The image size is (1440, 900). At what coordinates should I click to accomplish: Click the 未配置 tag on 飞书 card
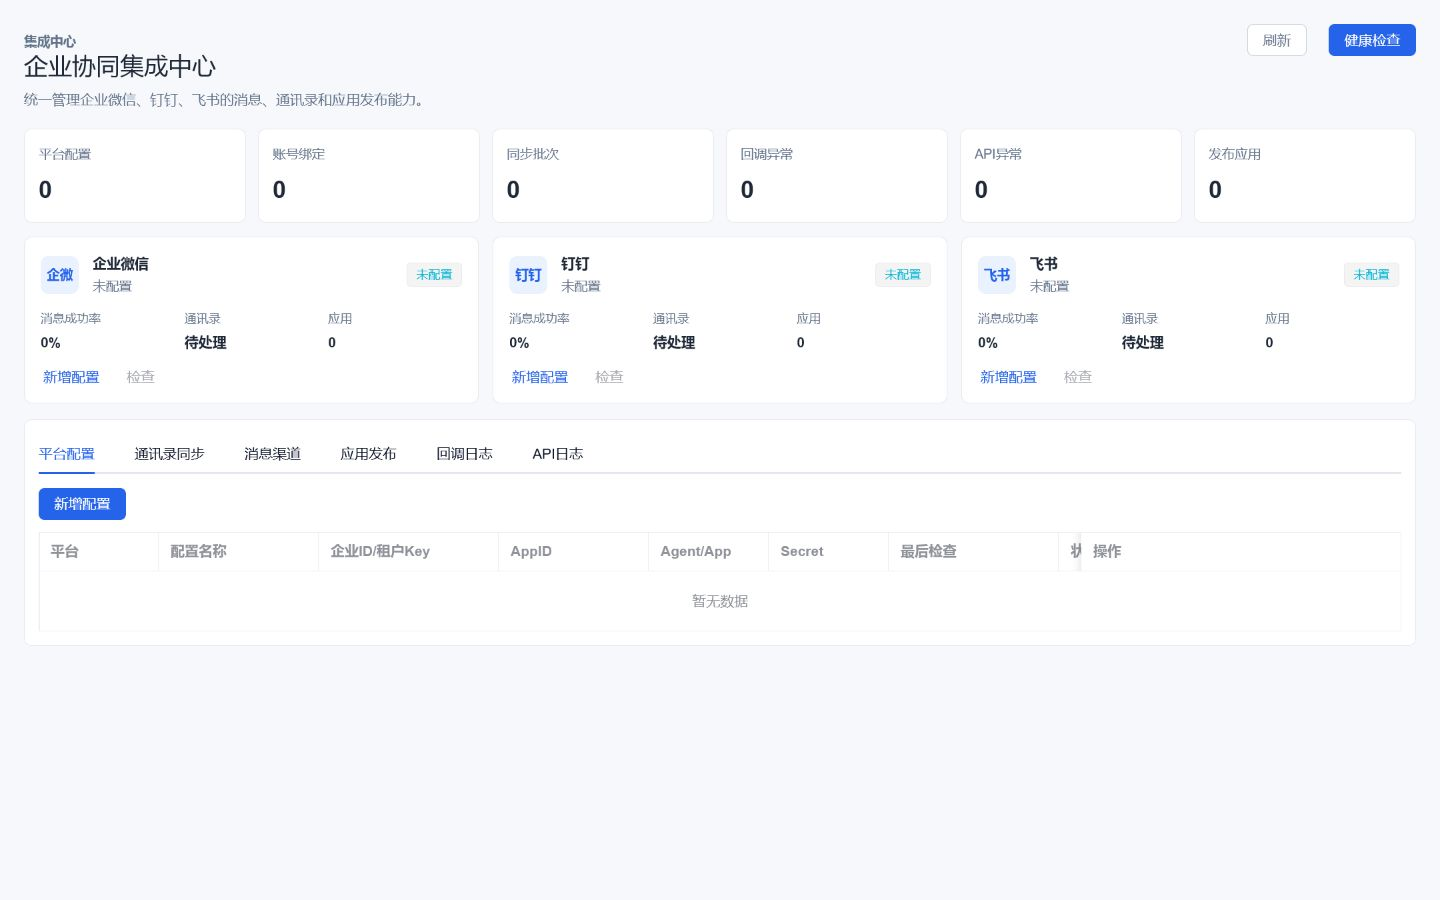[1371, 275]
